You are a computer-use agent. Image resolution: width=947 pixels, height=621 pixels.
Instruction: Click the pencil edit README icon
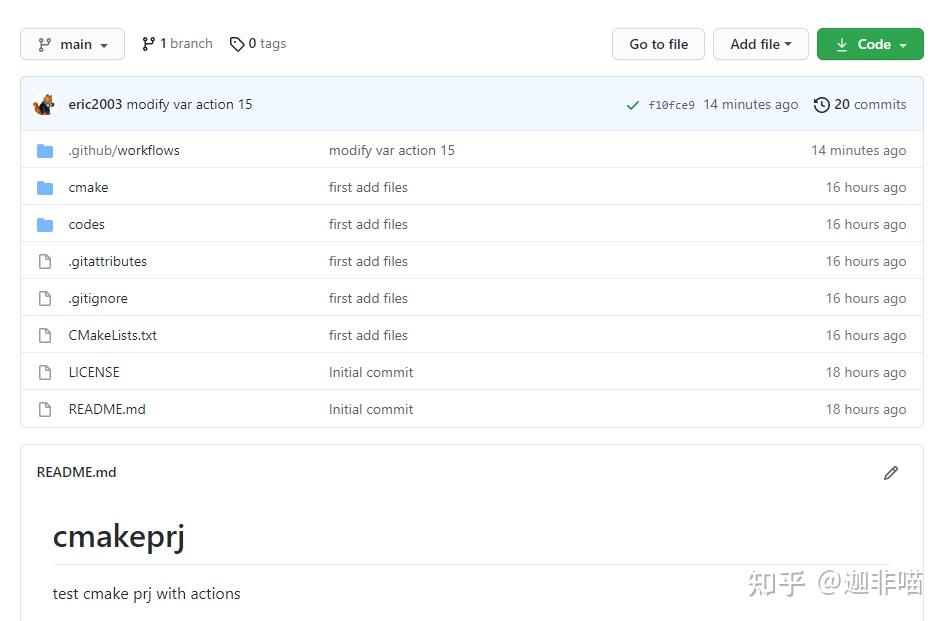tap(890, 472)
